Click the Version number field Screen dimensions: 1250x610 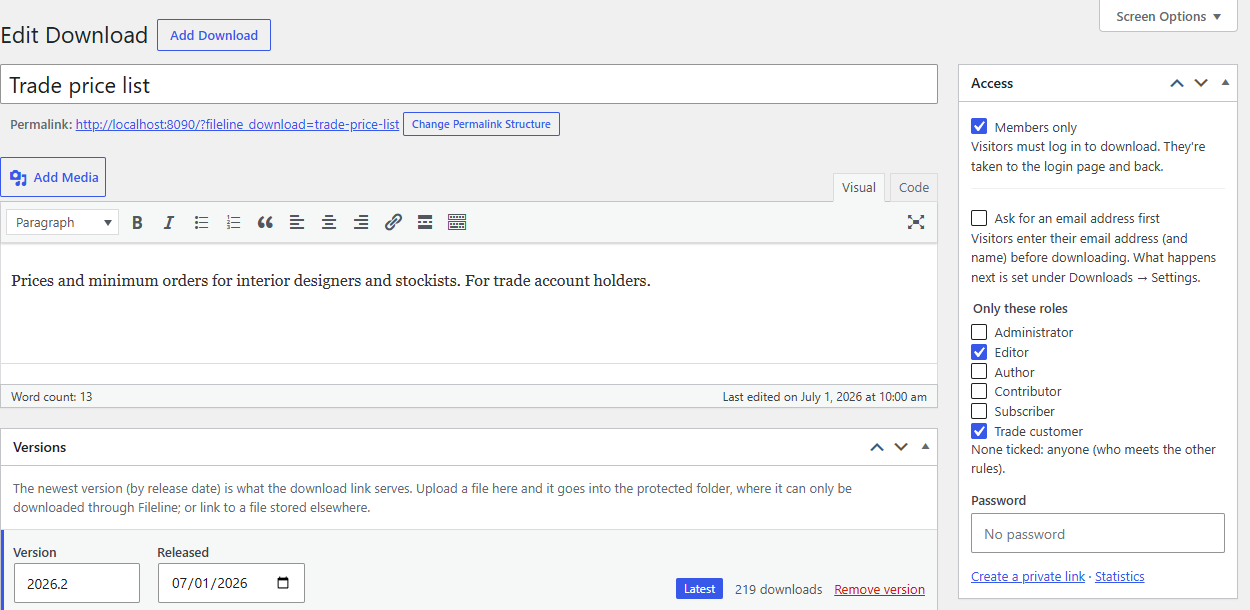pyautogui.click(x=77, y=583)
